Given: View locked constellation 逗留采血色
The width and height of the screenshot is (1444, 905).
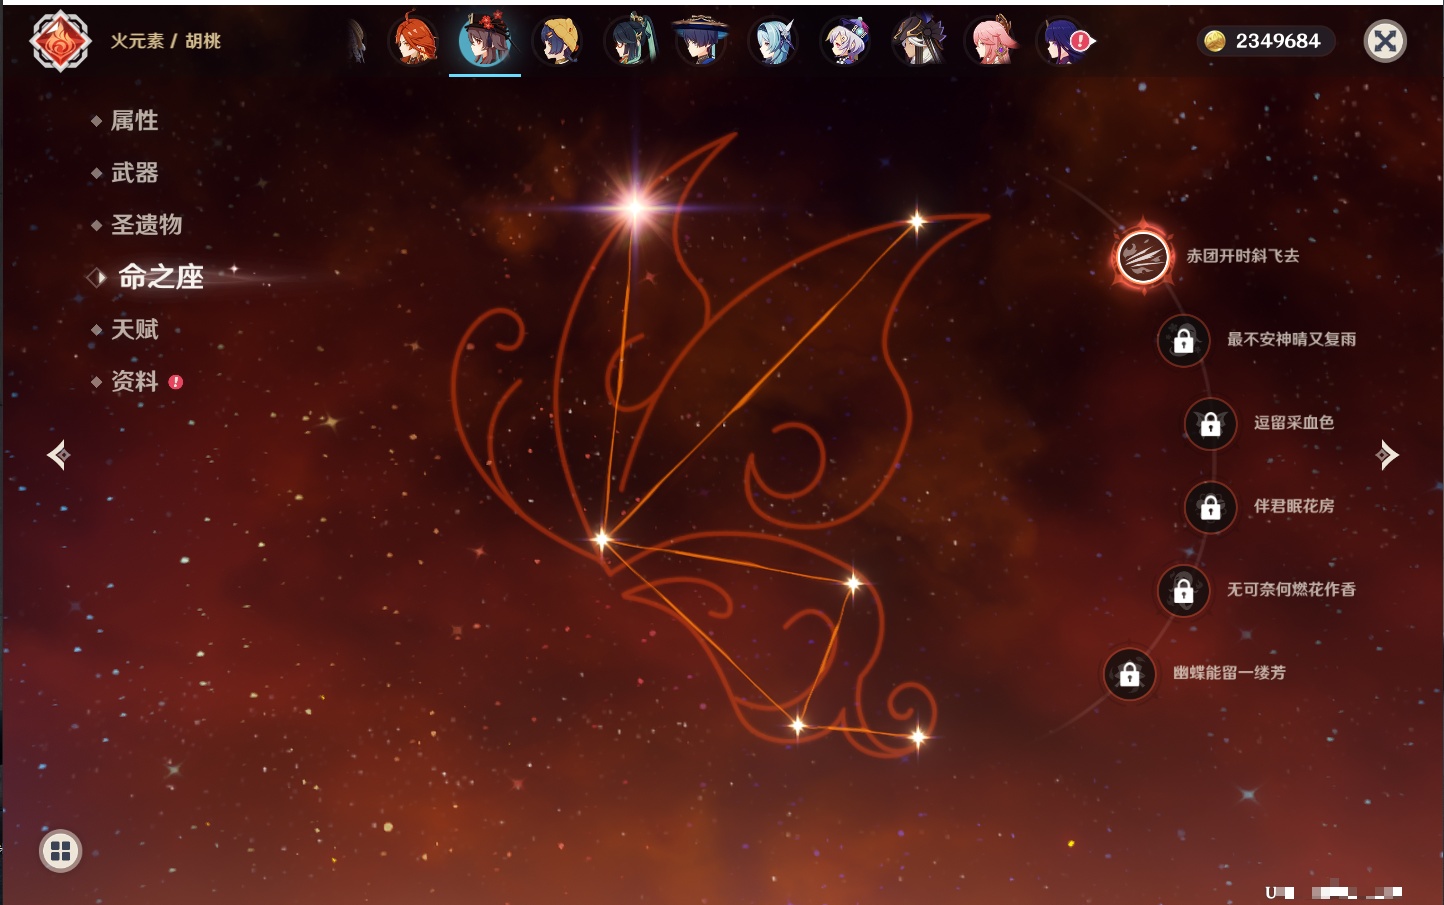Looking at the screenshot, I should coord(1210,424).
